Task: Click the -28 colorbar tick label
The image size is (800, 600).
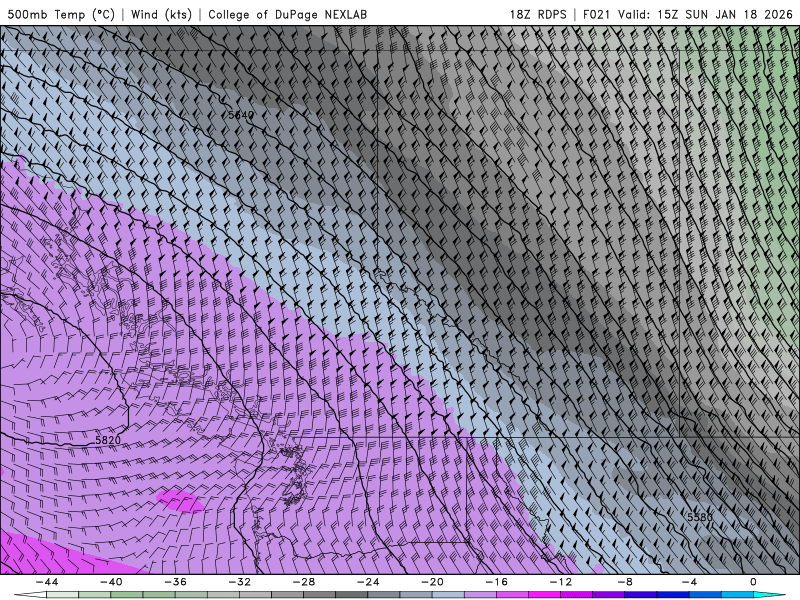Action: click(304, 582)
